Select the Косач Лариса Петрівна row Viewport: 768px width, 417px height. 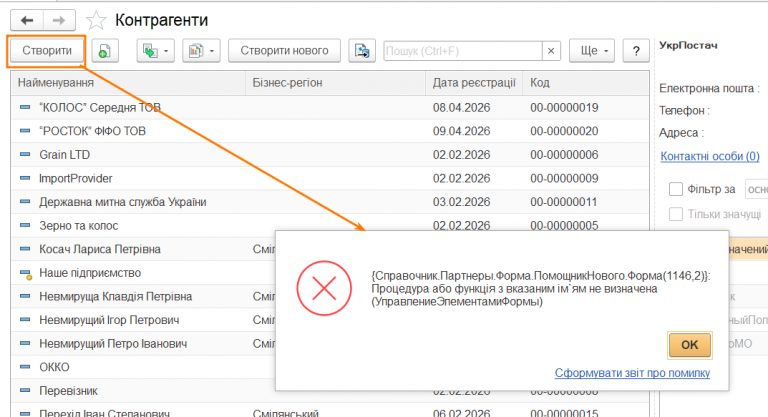coord(143,249)
